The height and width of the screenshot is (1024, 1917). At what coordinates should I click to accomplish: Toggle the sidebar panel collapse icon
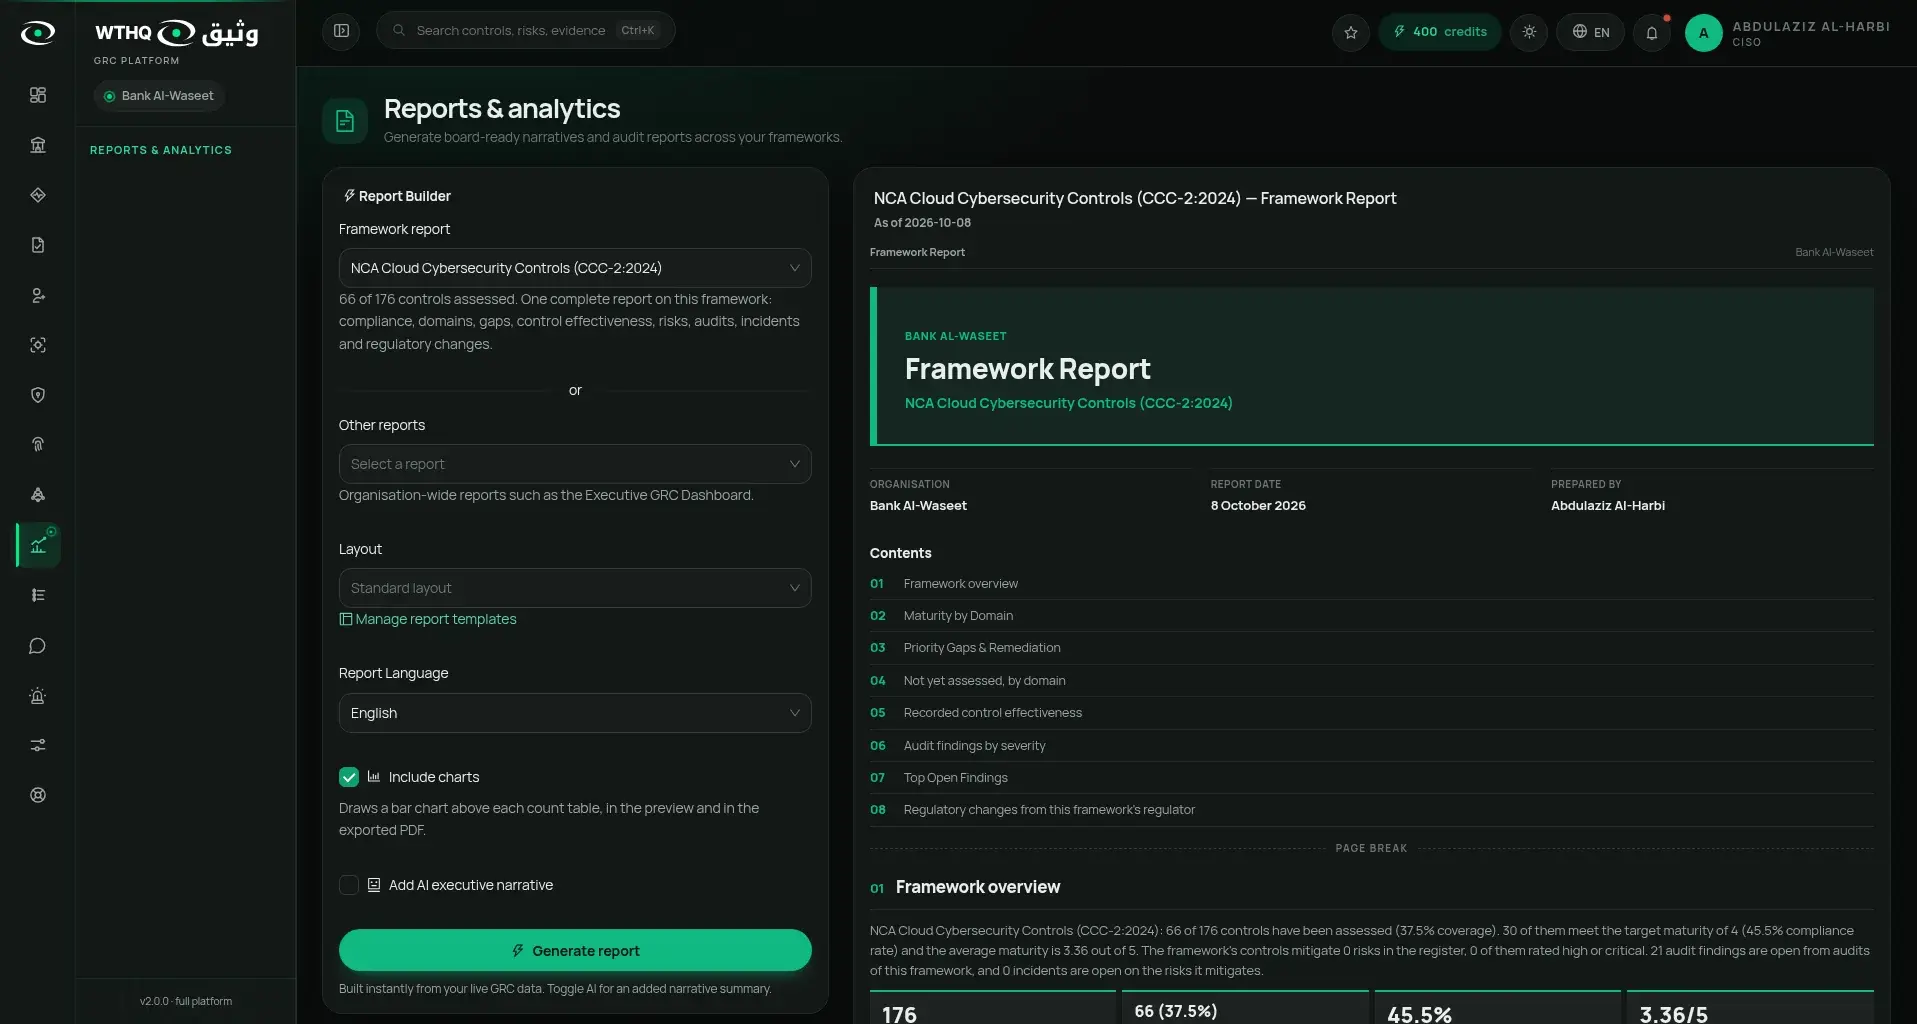(x=341, y=31)
